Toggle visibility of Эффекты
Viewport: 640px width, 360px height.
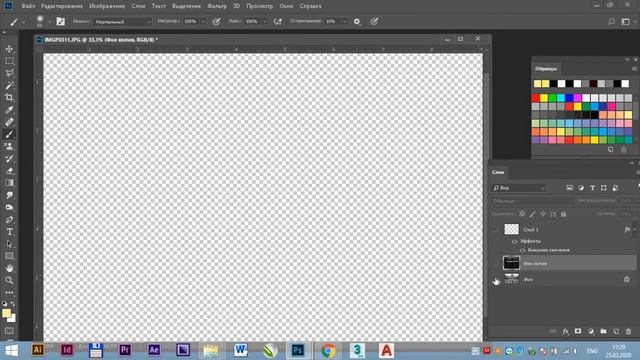coord(514,242)
